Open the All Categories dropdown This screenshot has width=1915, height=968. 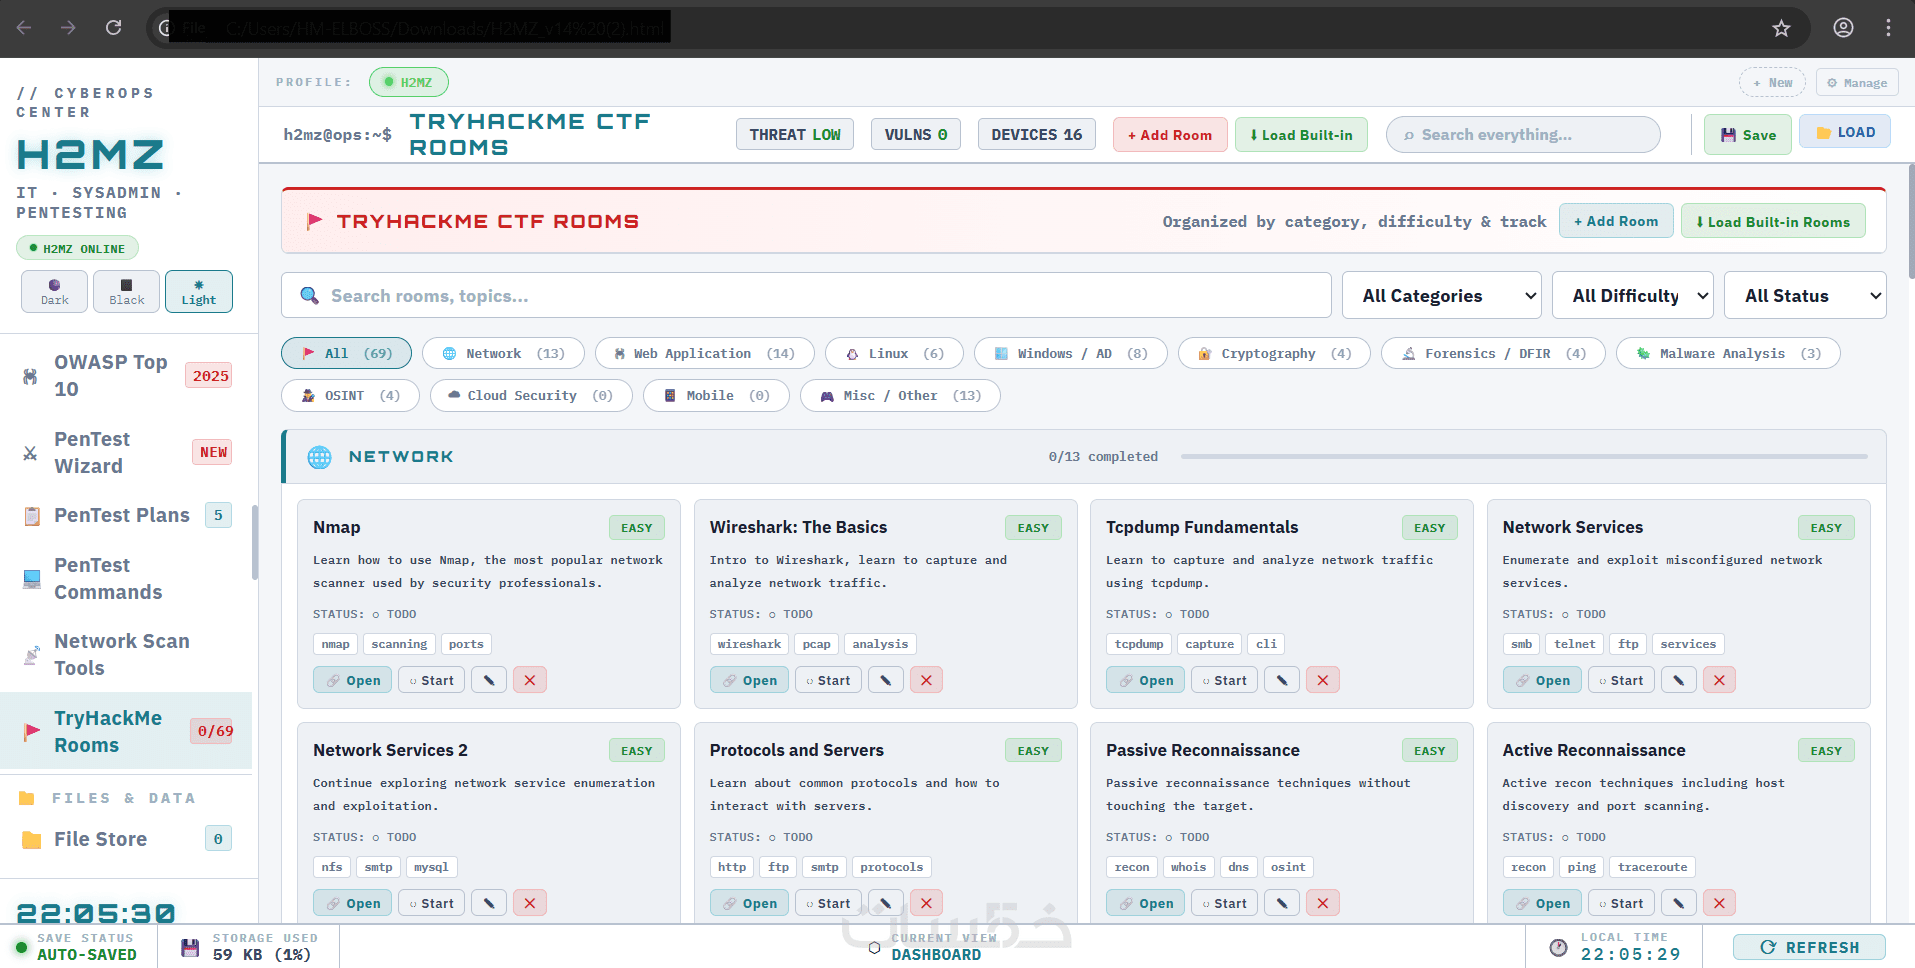tap(1442, 296)
